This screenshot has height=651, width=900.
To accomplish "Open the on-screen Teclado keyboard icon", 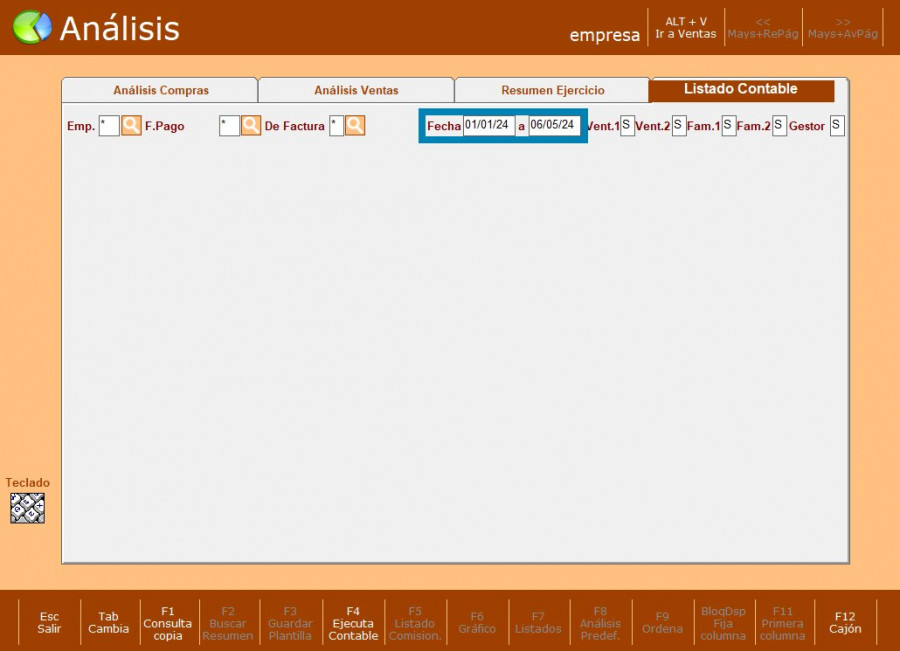I will point(28,508).
